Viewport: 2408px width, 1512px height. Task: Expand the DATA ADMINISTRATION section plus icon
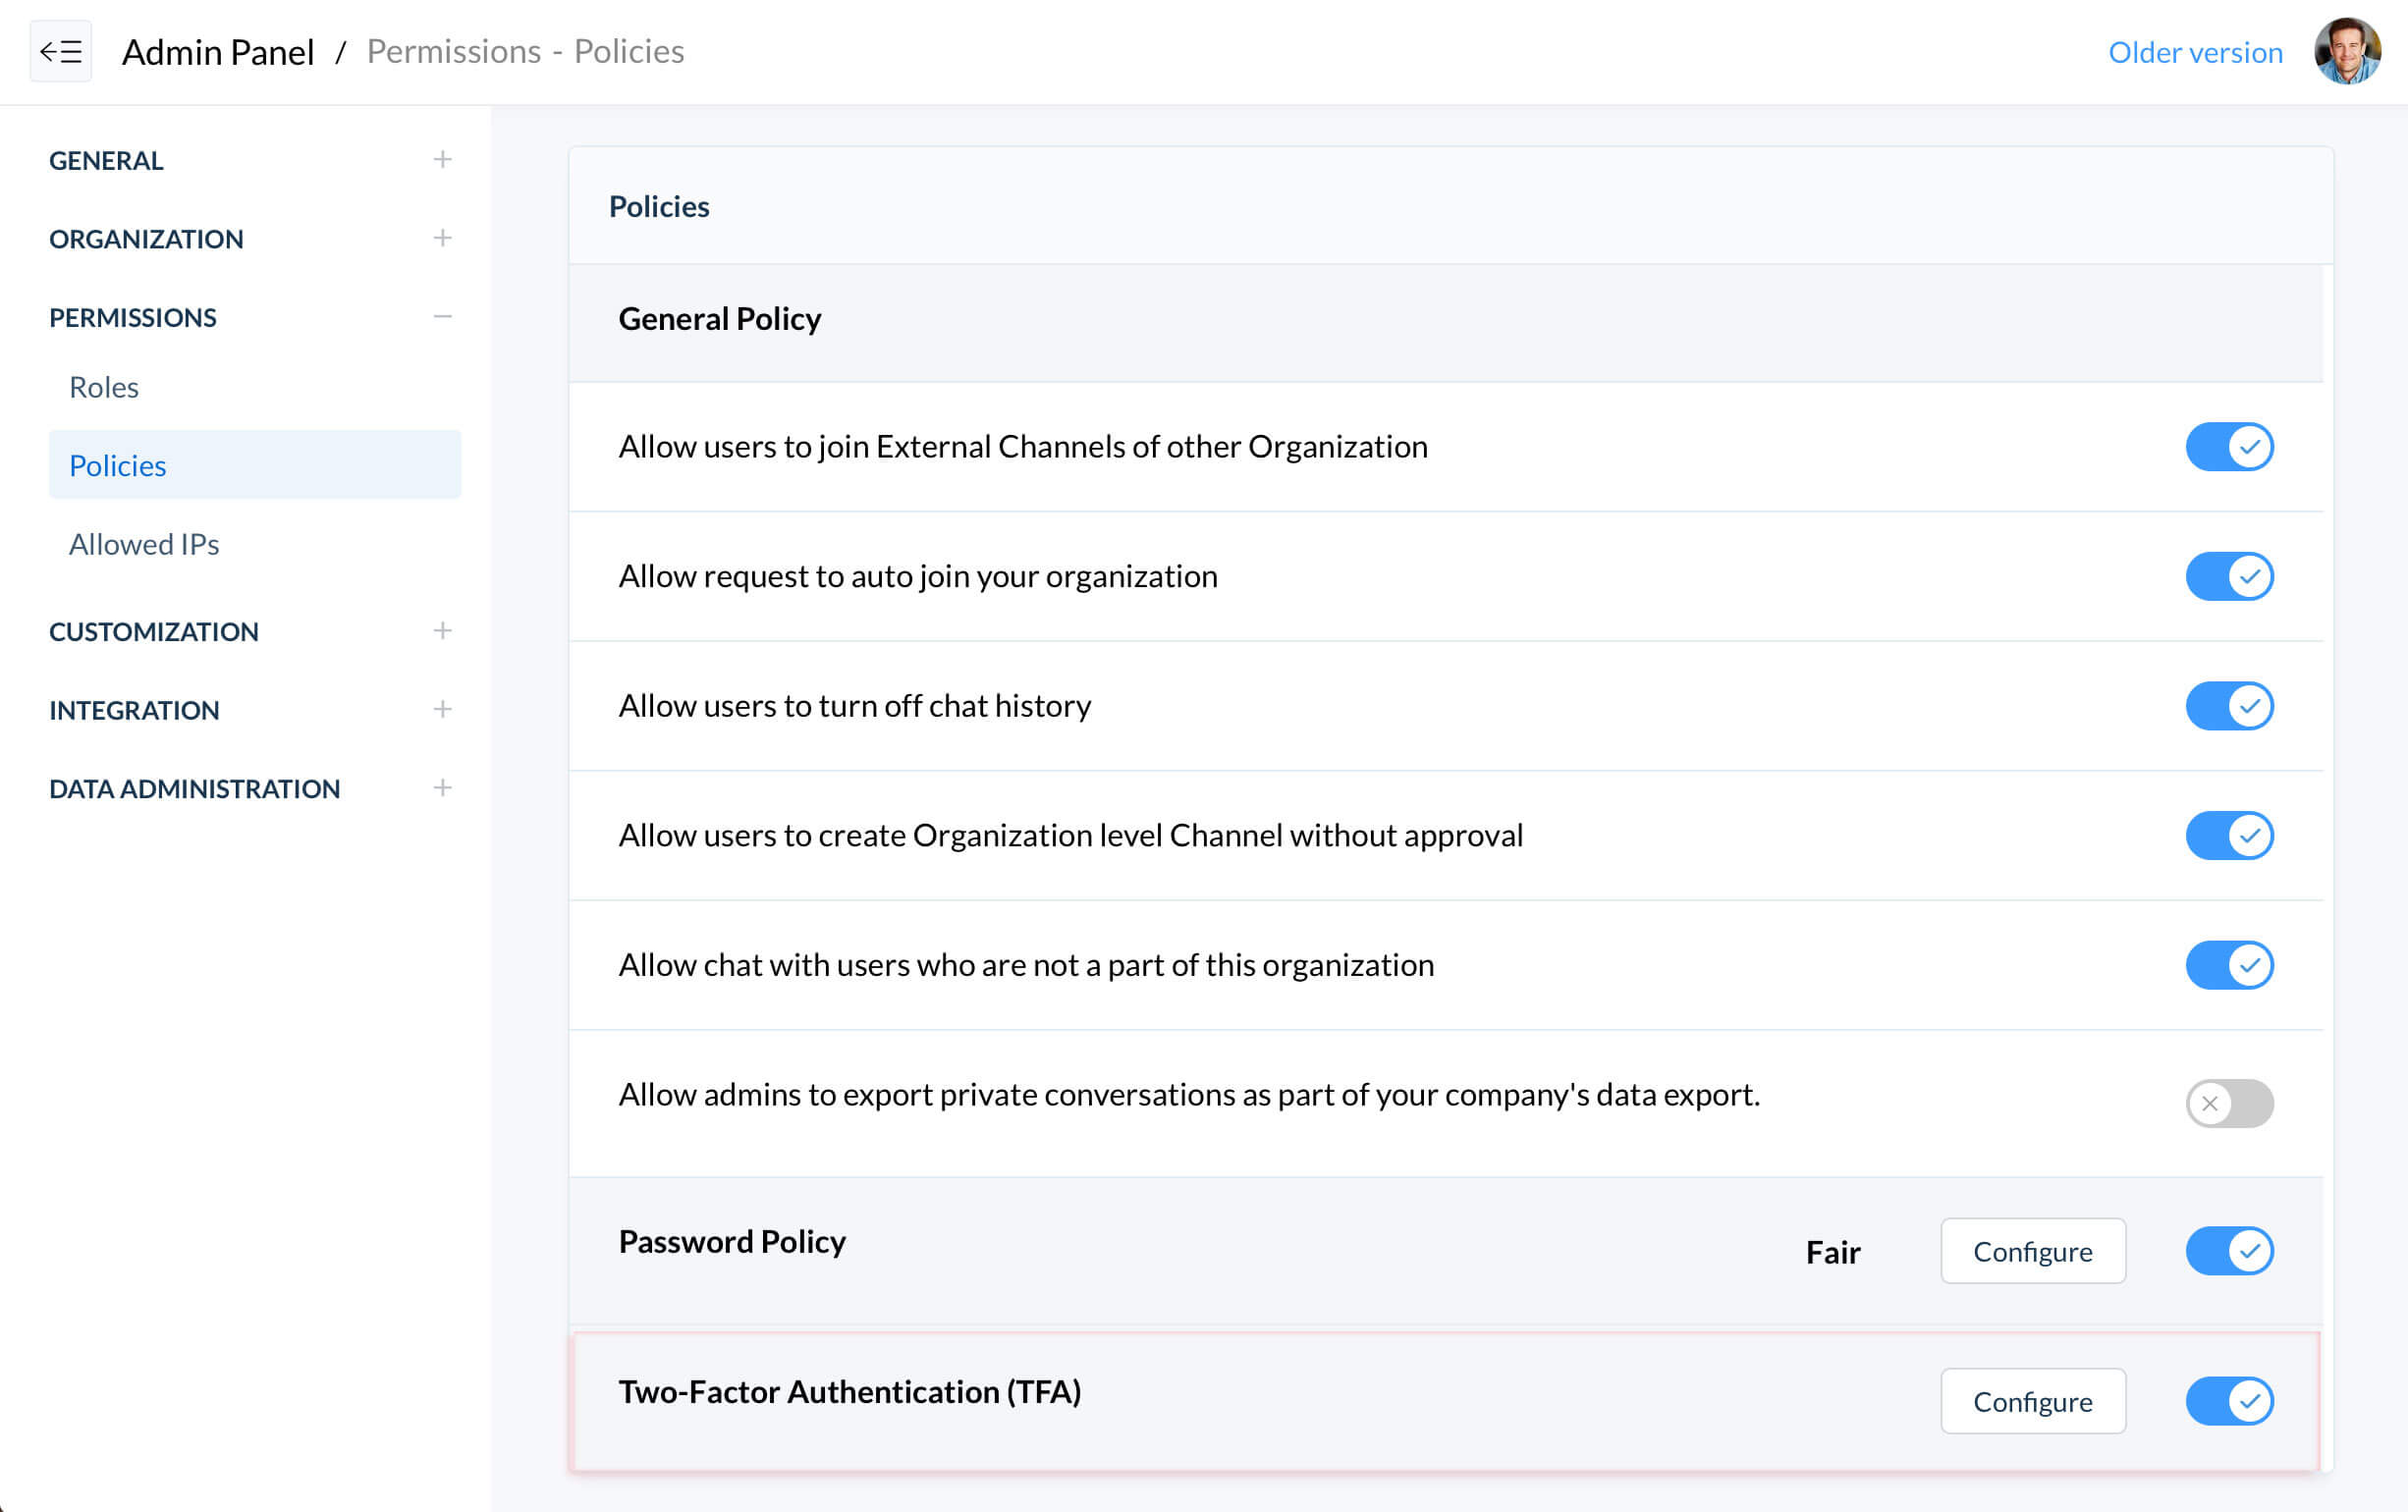(443, 787)
